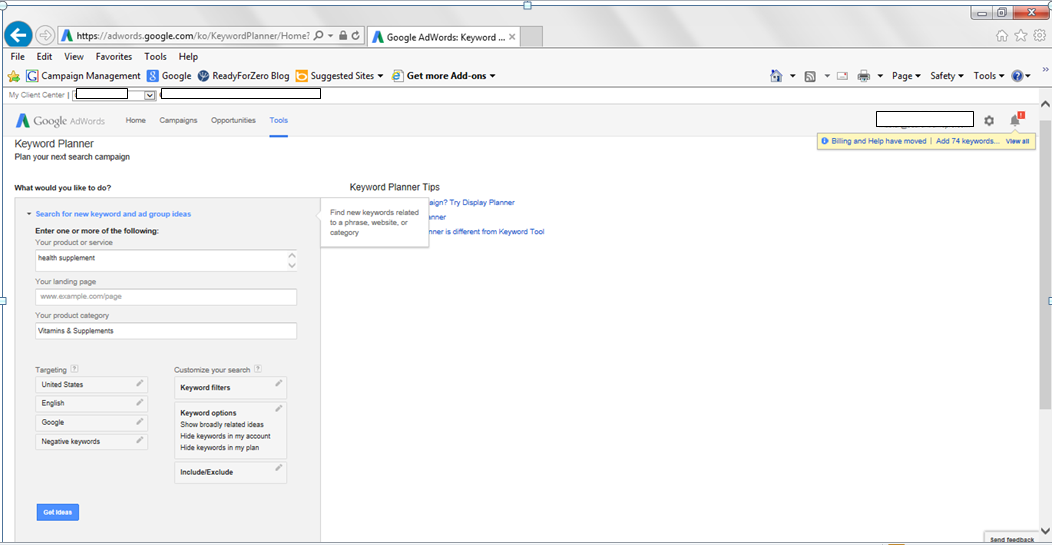
Task: Click the Print icon in command bar
Action: tap(863, 76)
